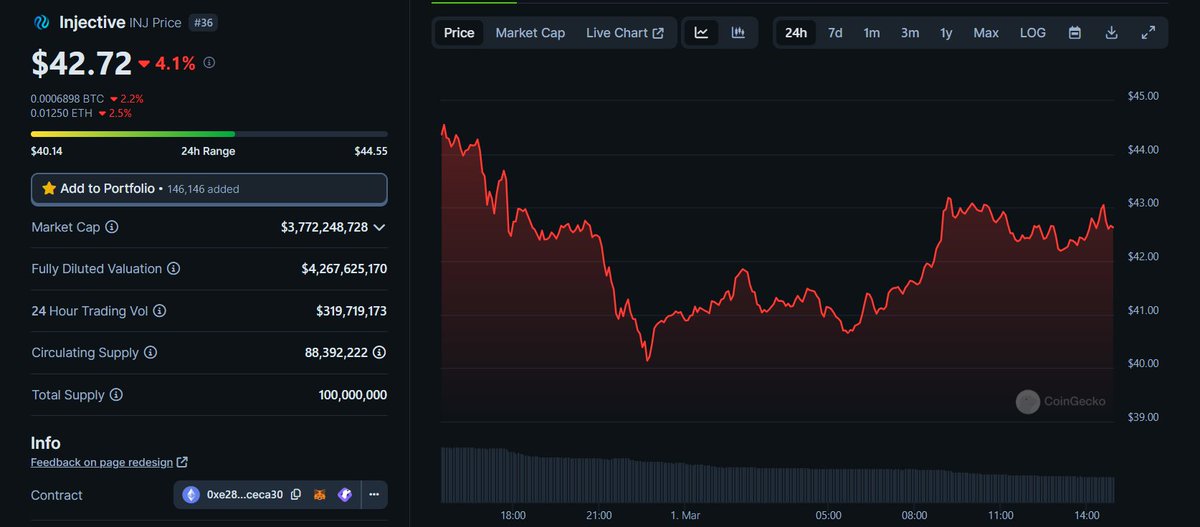Select the Price chart tab
The height and width of the screenshot is (527, 1200).
click(459, 33)
